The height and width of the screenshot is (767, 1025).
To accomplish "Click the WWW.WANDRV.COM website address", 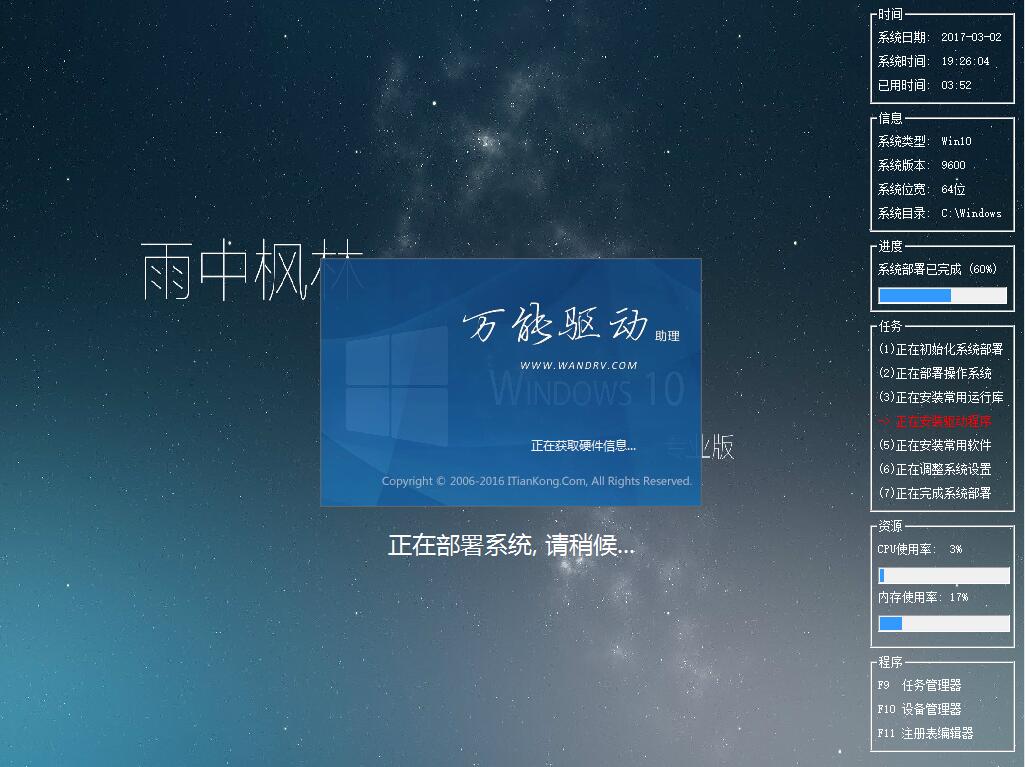I will [x=579, y=366].
